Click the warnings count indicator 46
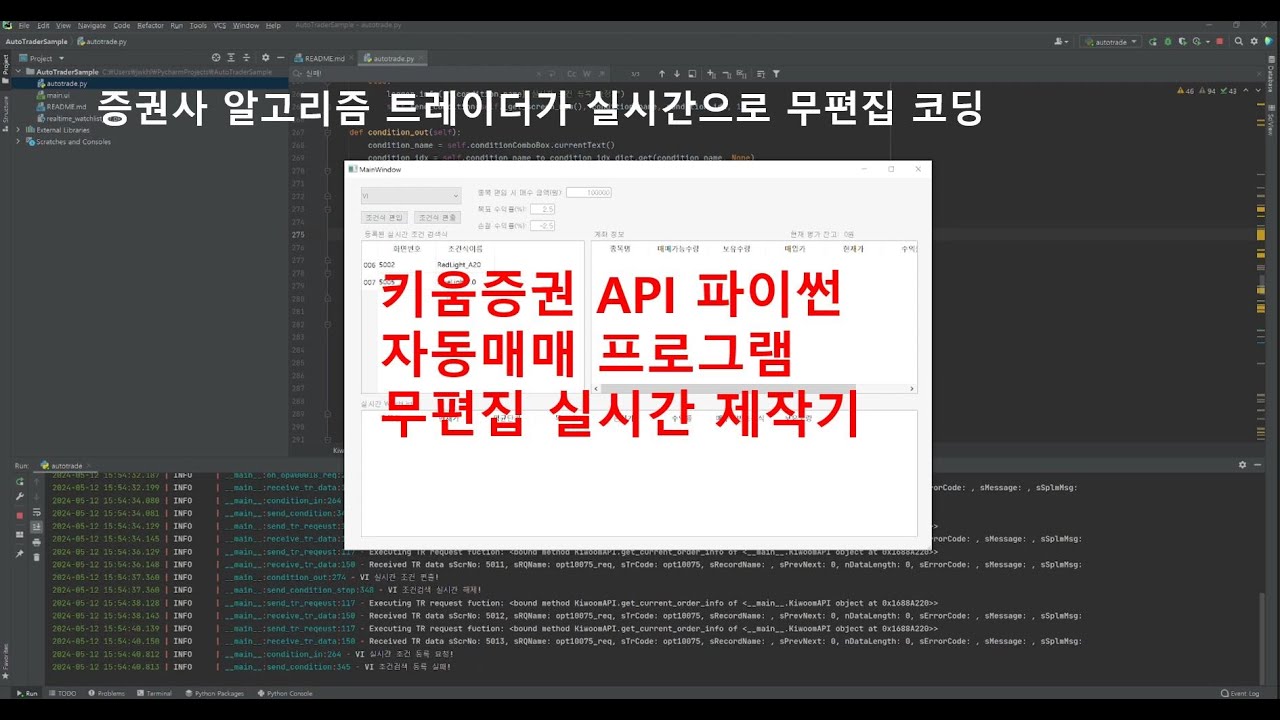This screenshot has height=720, width=1280. [1187, 91]
